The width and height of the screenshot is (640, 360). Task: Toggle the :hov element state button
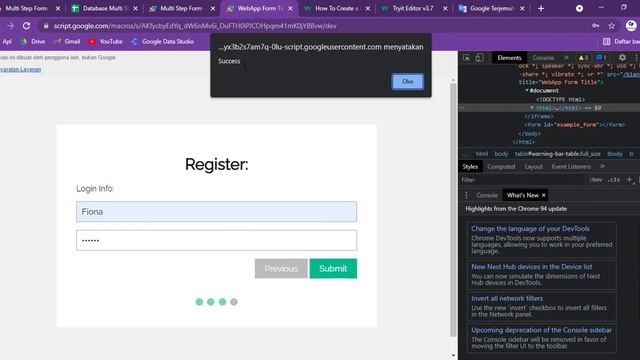click(596, 180)
